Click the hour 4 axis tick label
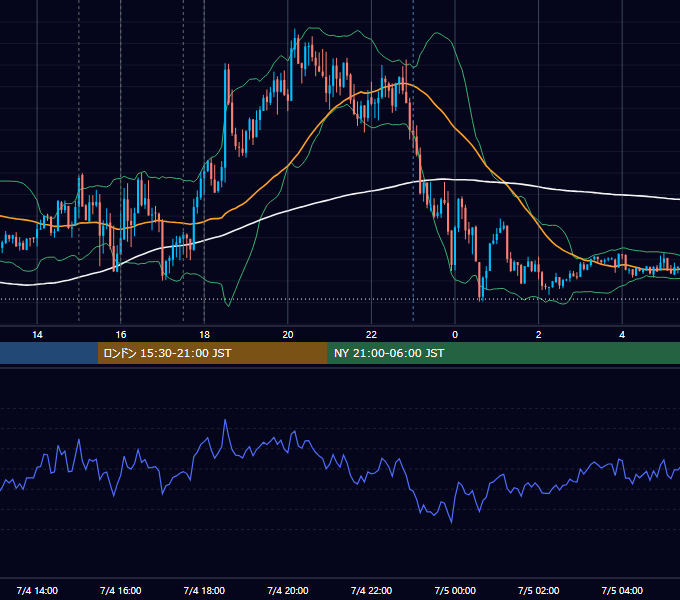Image resolution: width=680 pixels, height=600 pixels. point(622,335)
